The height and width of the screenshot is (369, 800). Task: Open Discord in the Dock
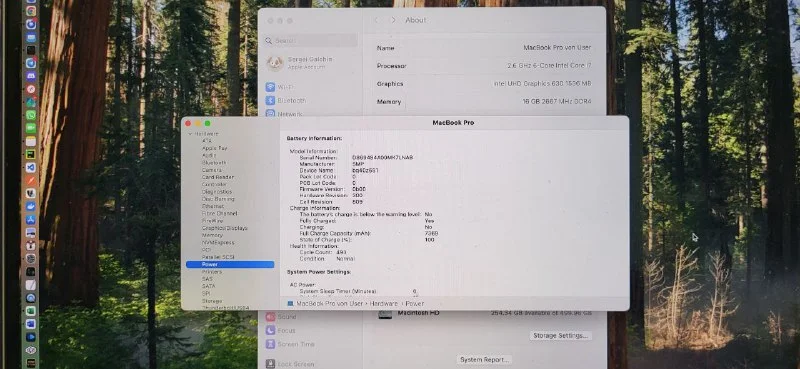(x=31, y=76)
